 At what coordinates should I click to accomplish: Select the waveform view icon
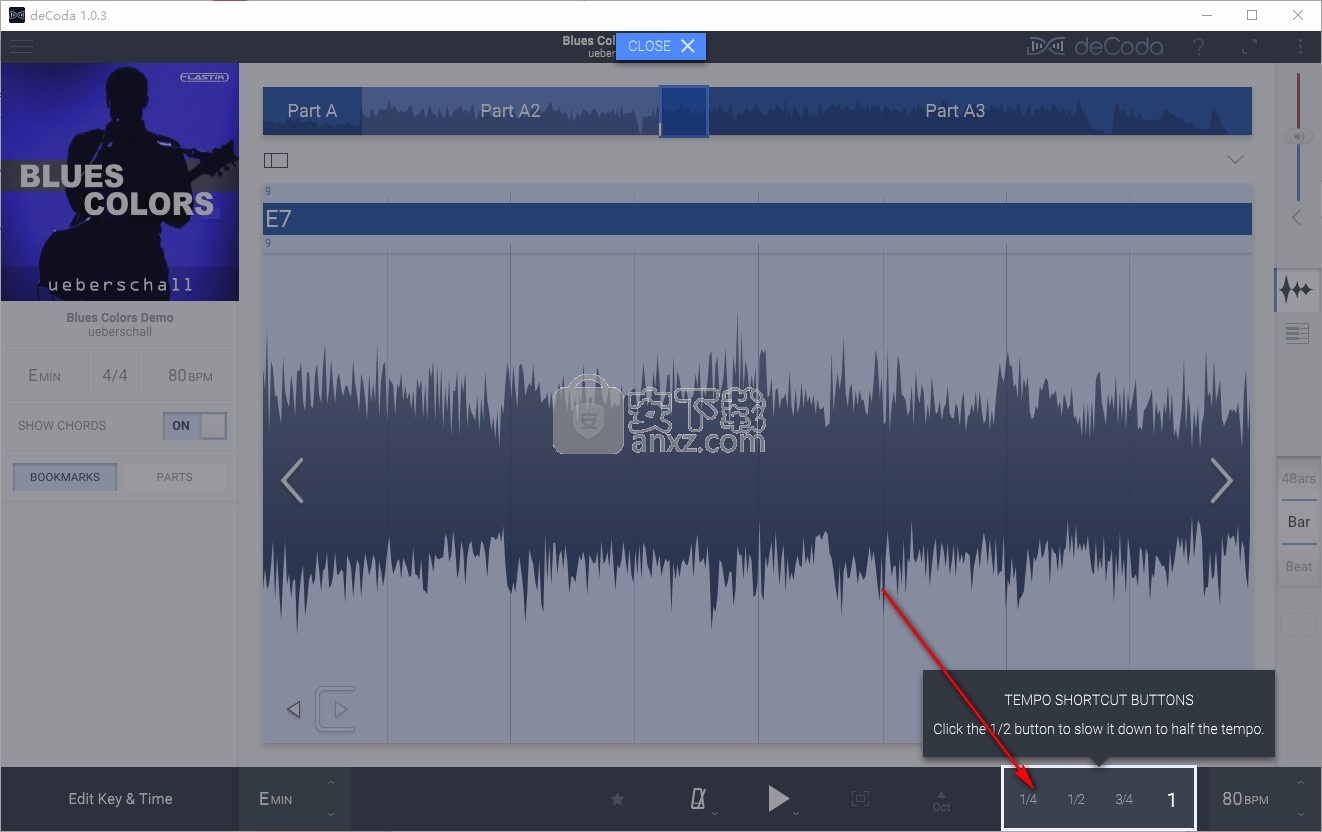(1297, 290)
